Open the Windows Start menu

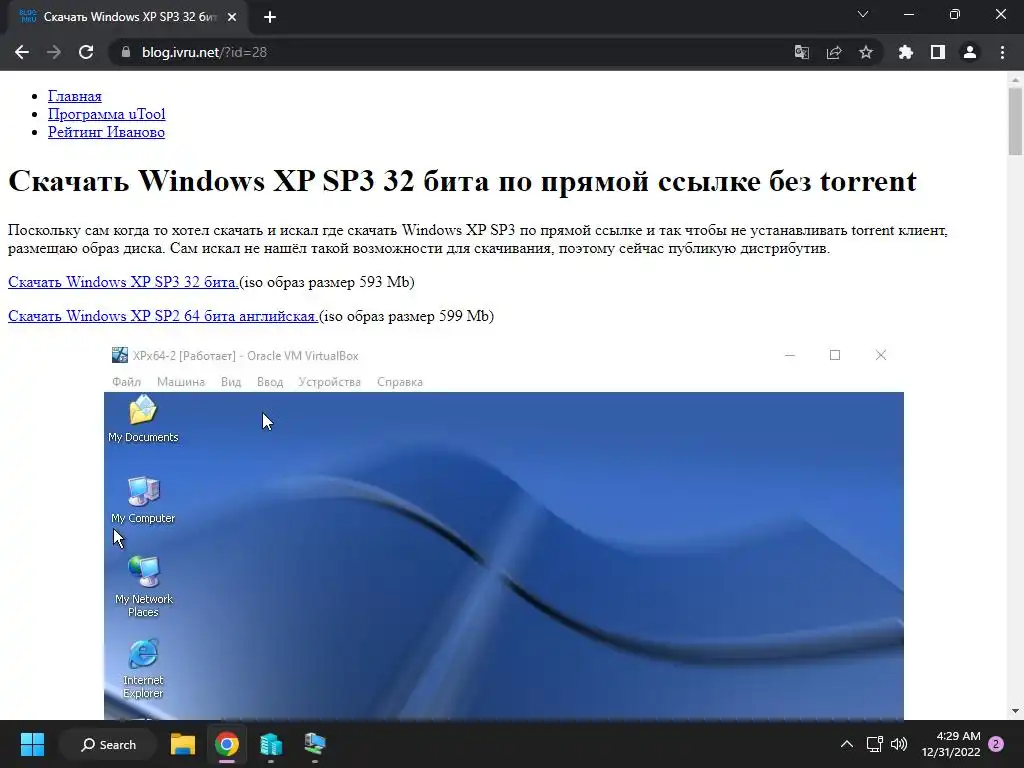pyautogui.click(x=32, y=744)
